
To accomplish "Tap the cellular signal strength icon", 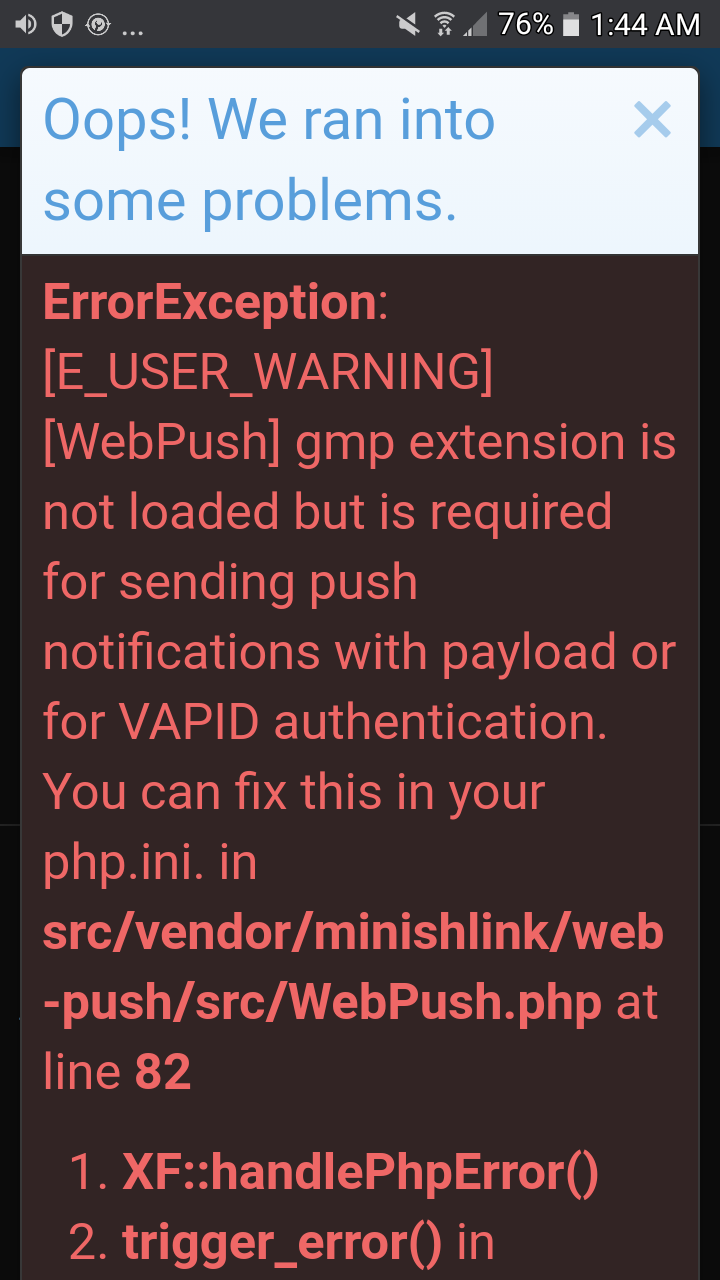I will click(x=475, y=24).
